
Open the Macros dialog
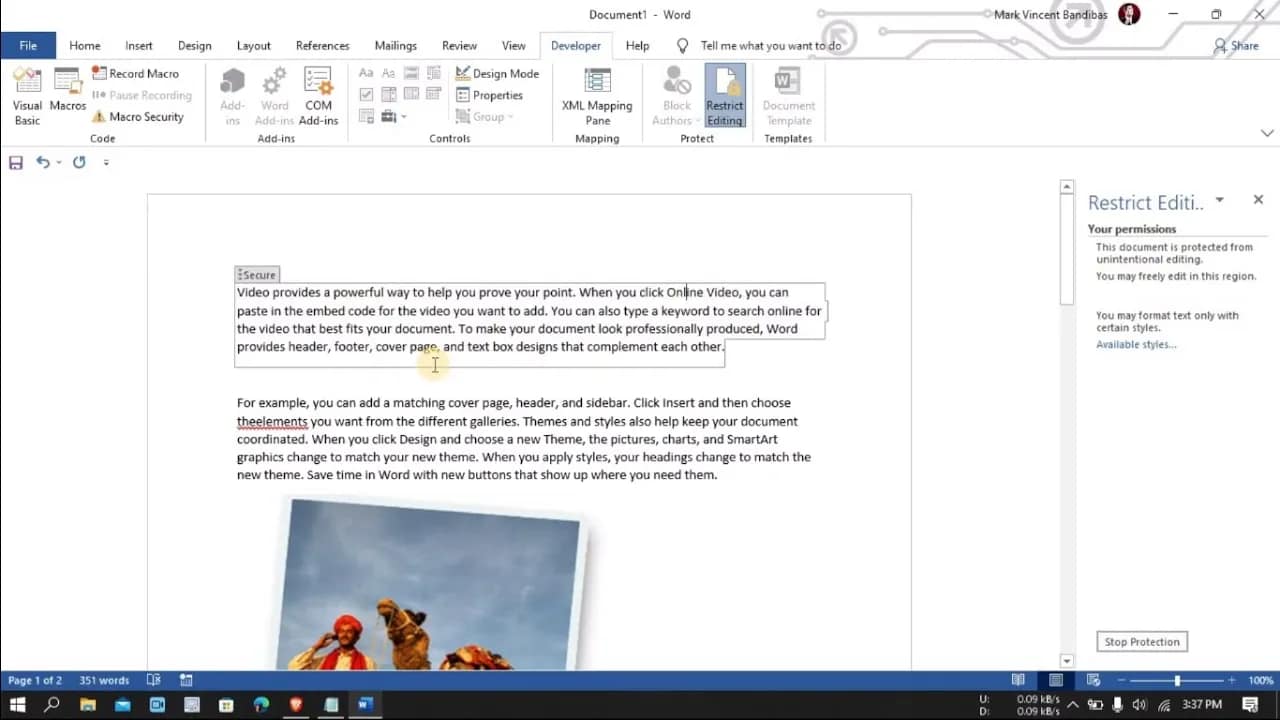(x=67, y=95)
